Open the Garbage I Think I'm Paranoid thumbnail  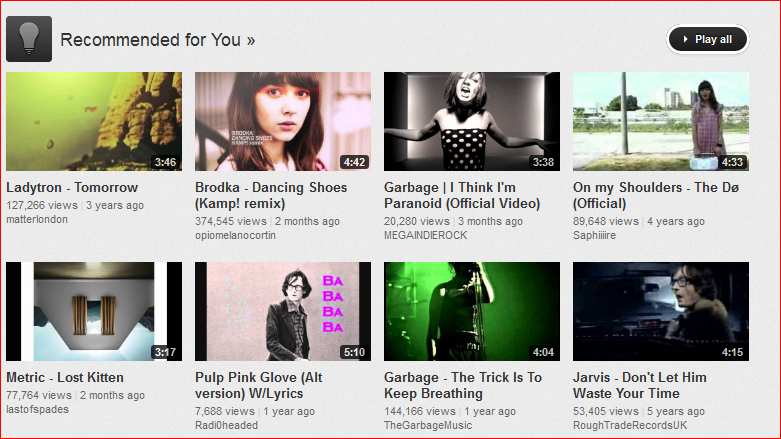tap(472, 122)
